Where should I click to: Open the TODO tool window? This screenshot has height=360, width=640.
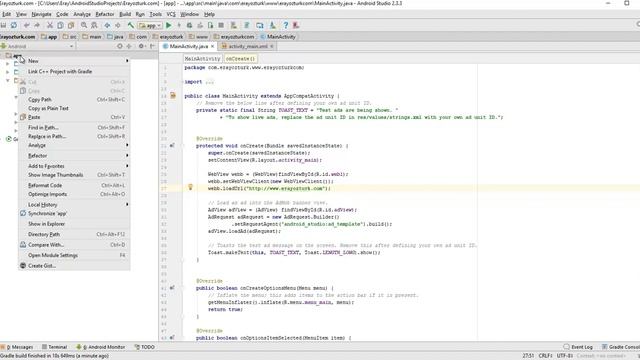(x=144, y=347)
